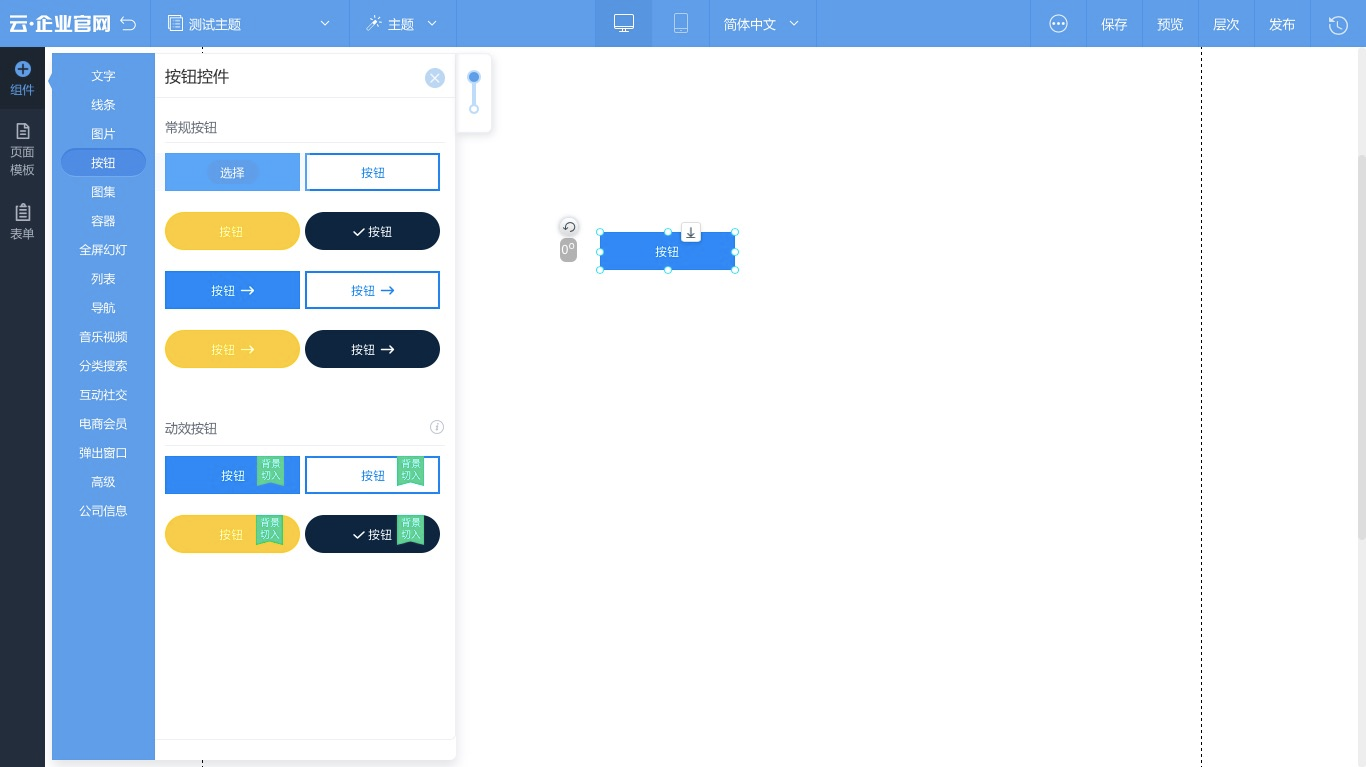Select the 弹出窗口 component category
The width and height of the screenshot is (1366, 767).
[103, 453]
